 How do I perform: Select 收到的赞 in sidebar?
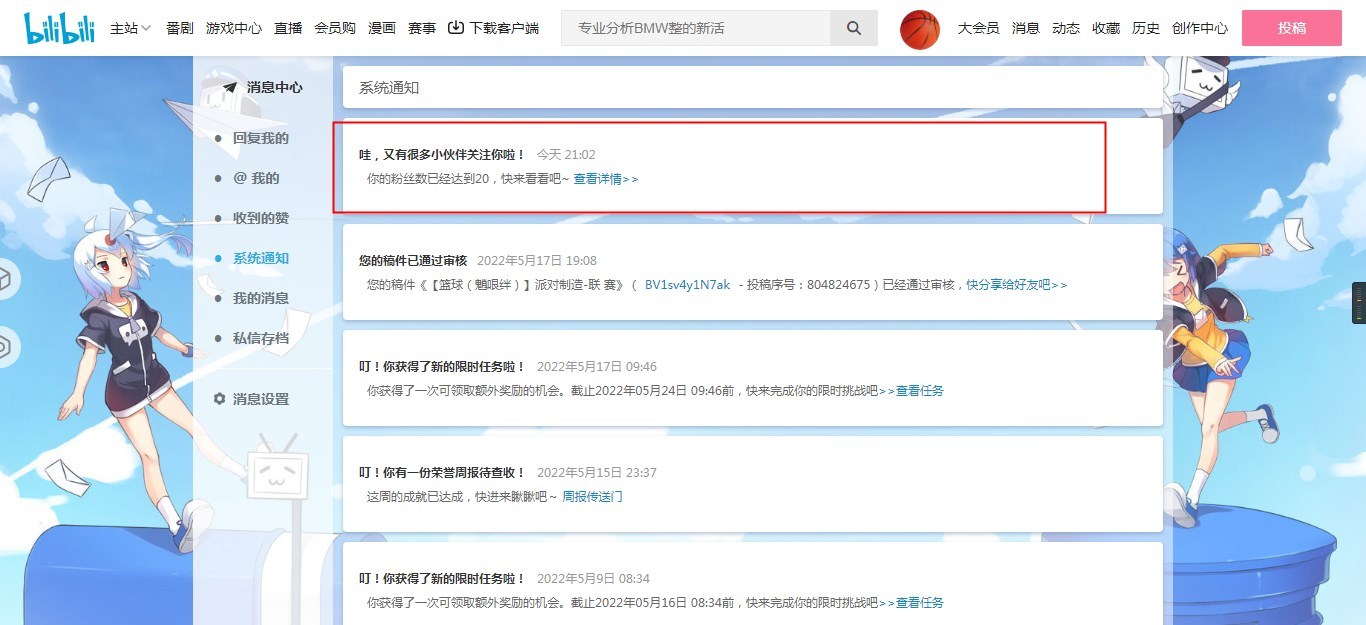(x=261, y=218)
